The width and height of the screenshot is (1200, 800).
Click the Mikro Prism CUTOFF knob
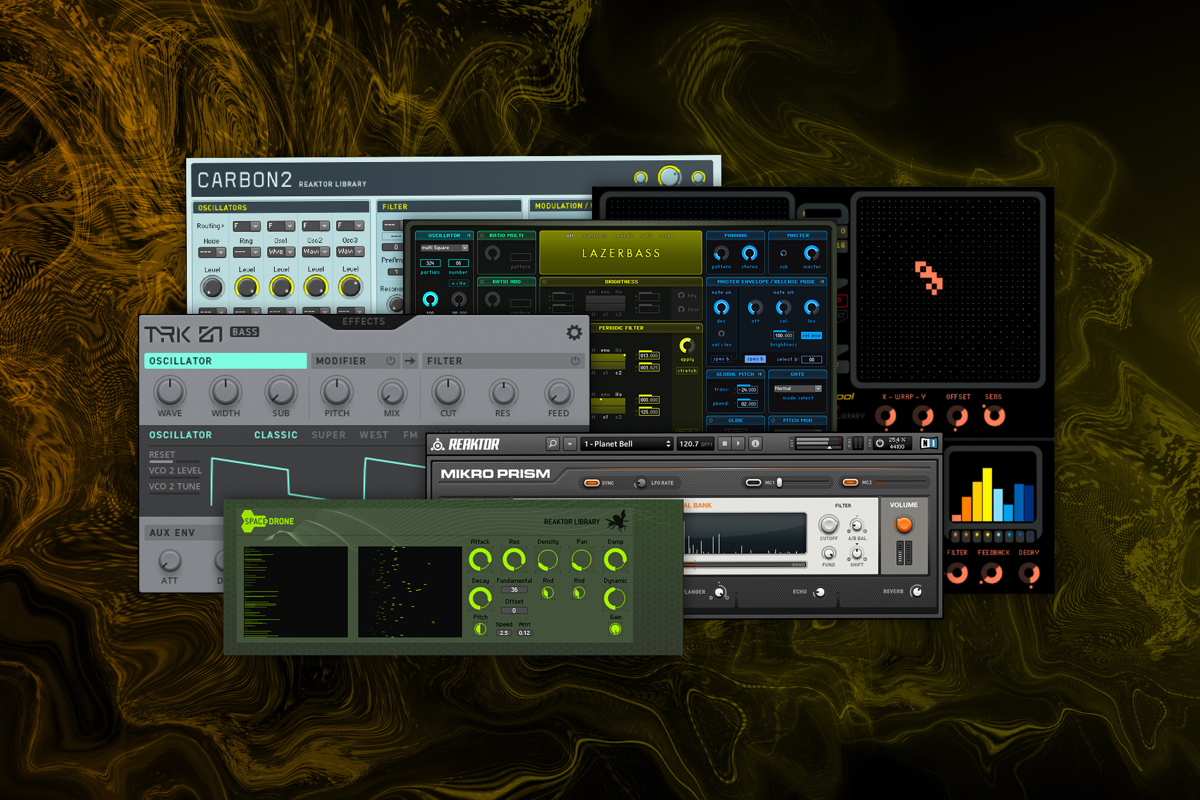click(x=829, y=525)
